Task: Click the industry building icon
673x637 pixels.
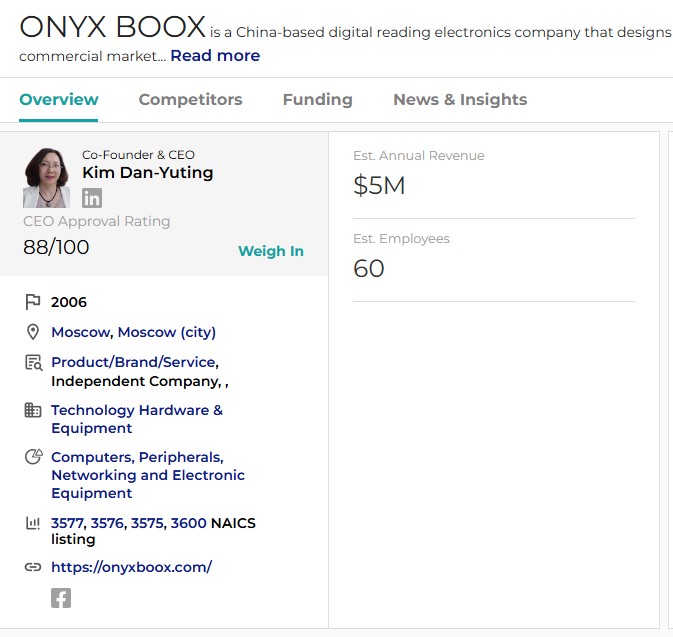Action: coord(33,410)
